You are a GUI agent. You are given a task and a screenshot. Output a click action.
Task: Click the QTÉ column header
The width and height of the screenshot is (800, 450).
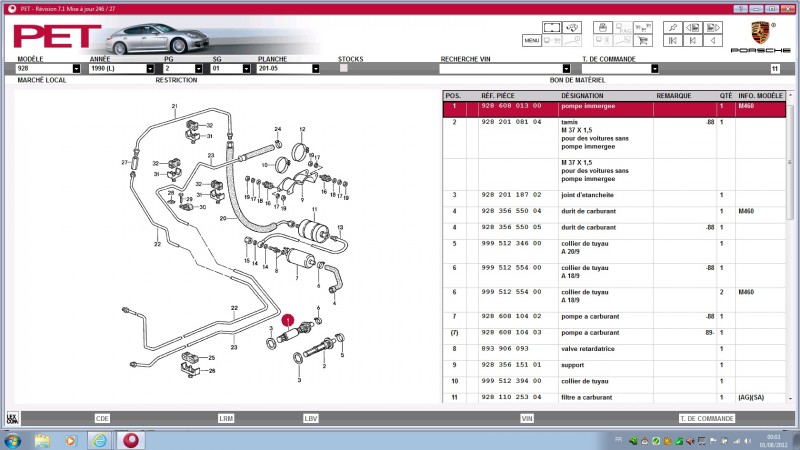726,95
